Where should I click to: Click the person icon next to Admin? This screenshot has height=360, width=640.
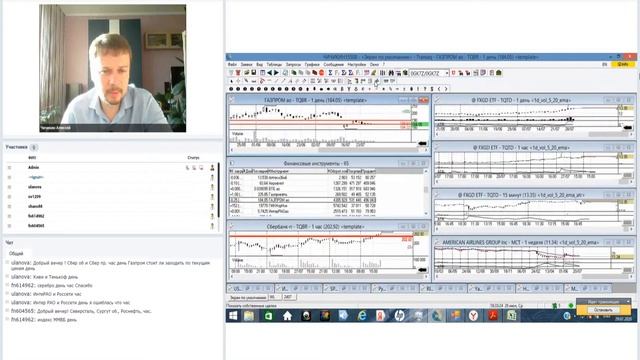pos(212,167)
